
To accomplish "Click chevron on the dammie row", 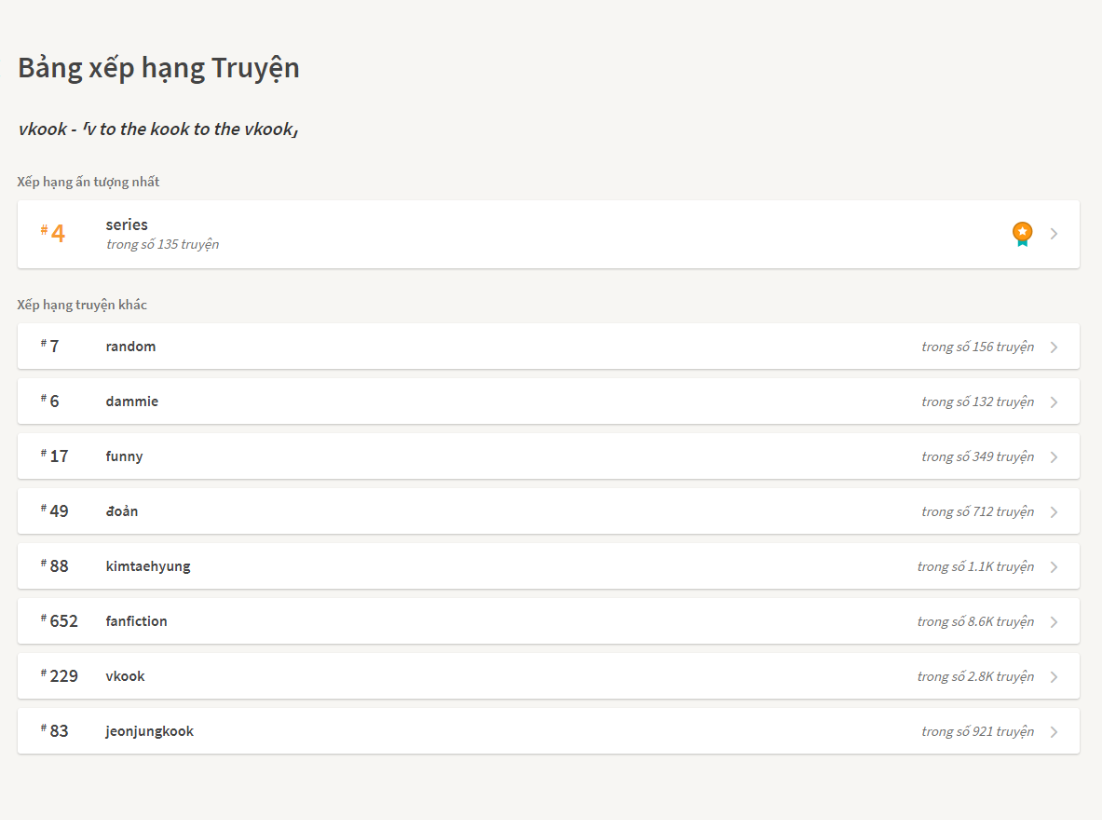I will (1054, 402).
